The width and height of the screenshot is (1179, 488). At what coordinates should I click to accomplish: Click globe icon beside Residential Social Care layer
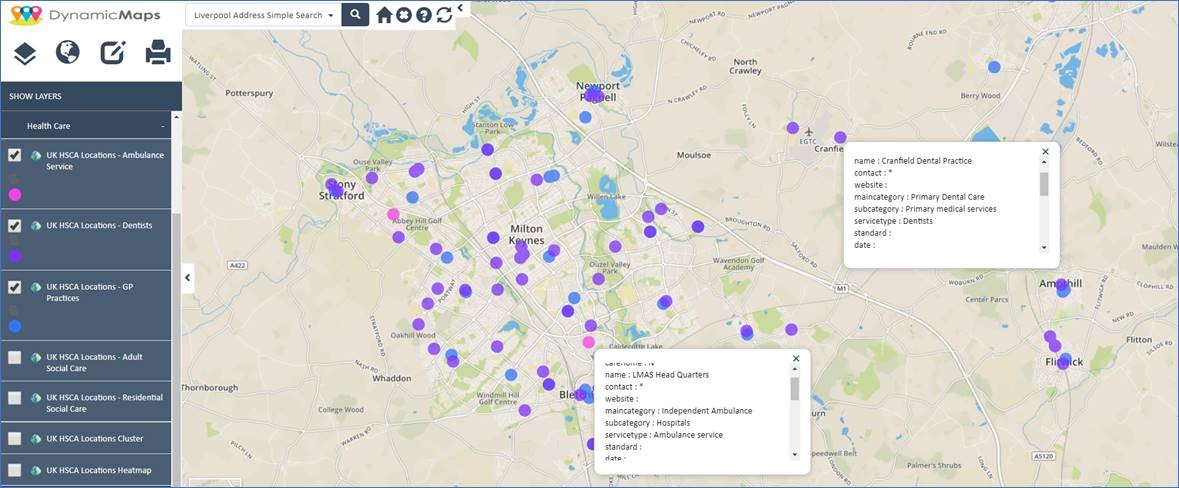pos(35,398)
